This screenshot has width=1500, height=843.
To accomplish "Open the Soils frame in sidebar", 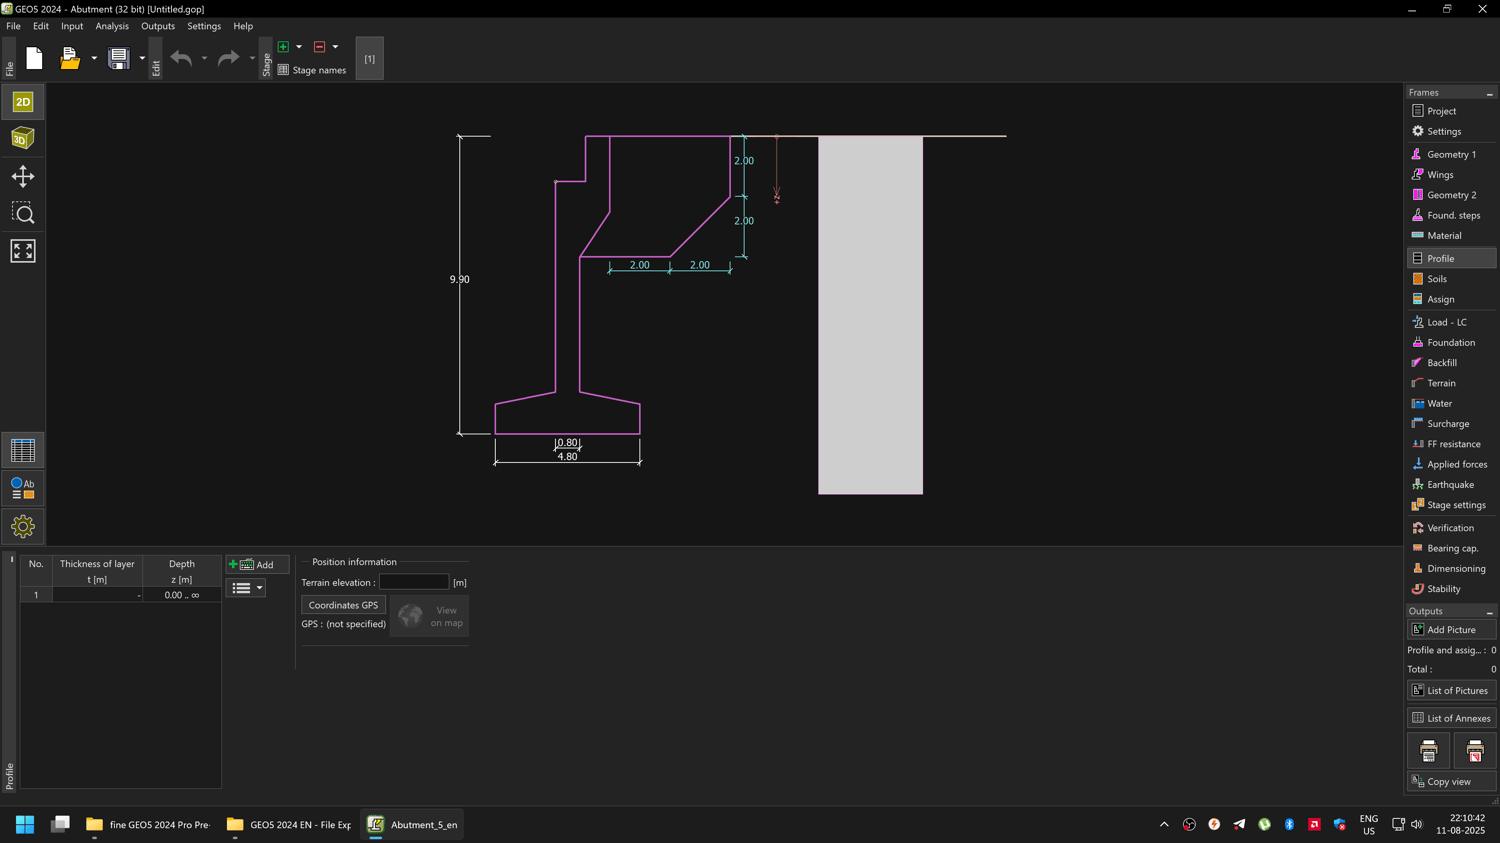I will (x=1437, y=279).
